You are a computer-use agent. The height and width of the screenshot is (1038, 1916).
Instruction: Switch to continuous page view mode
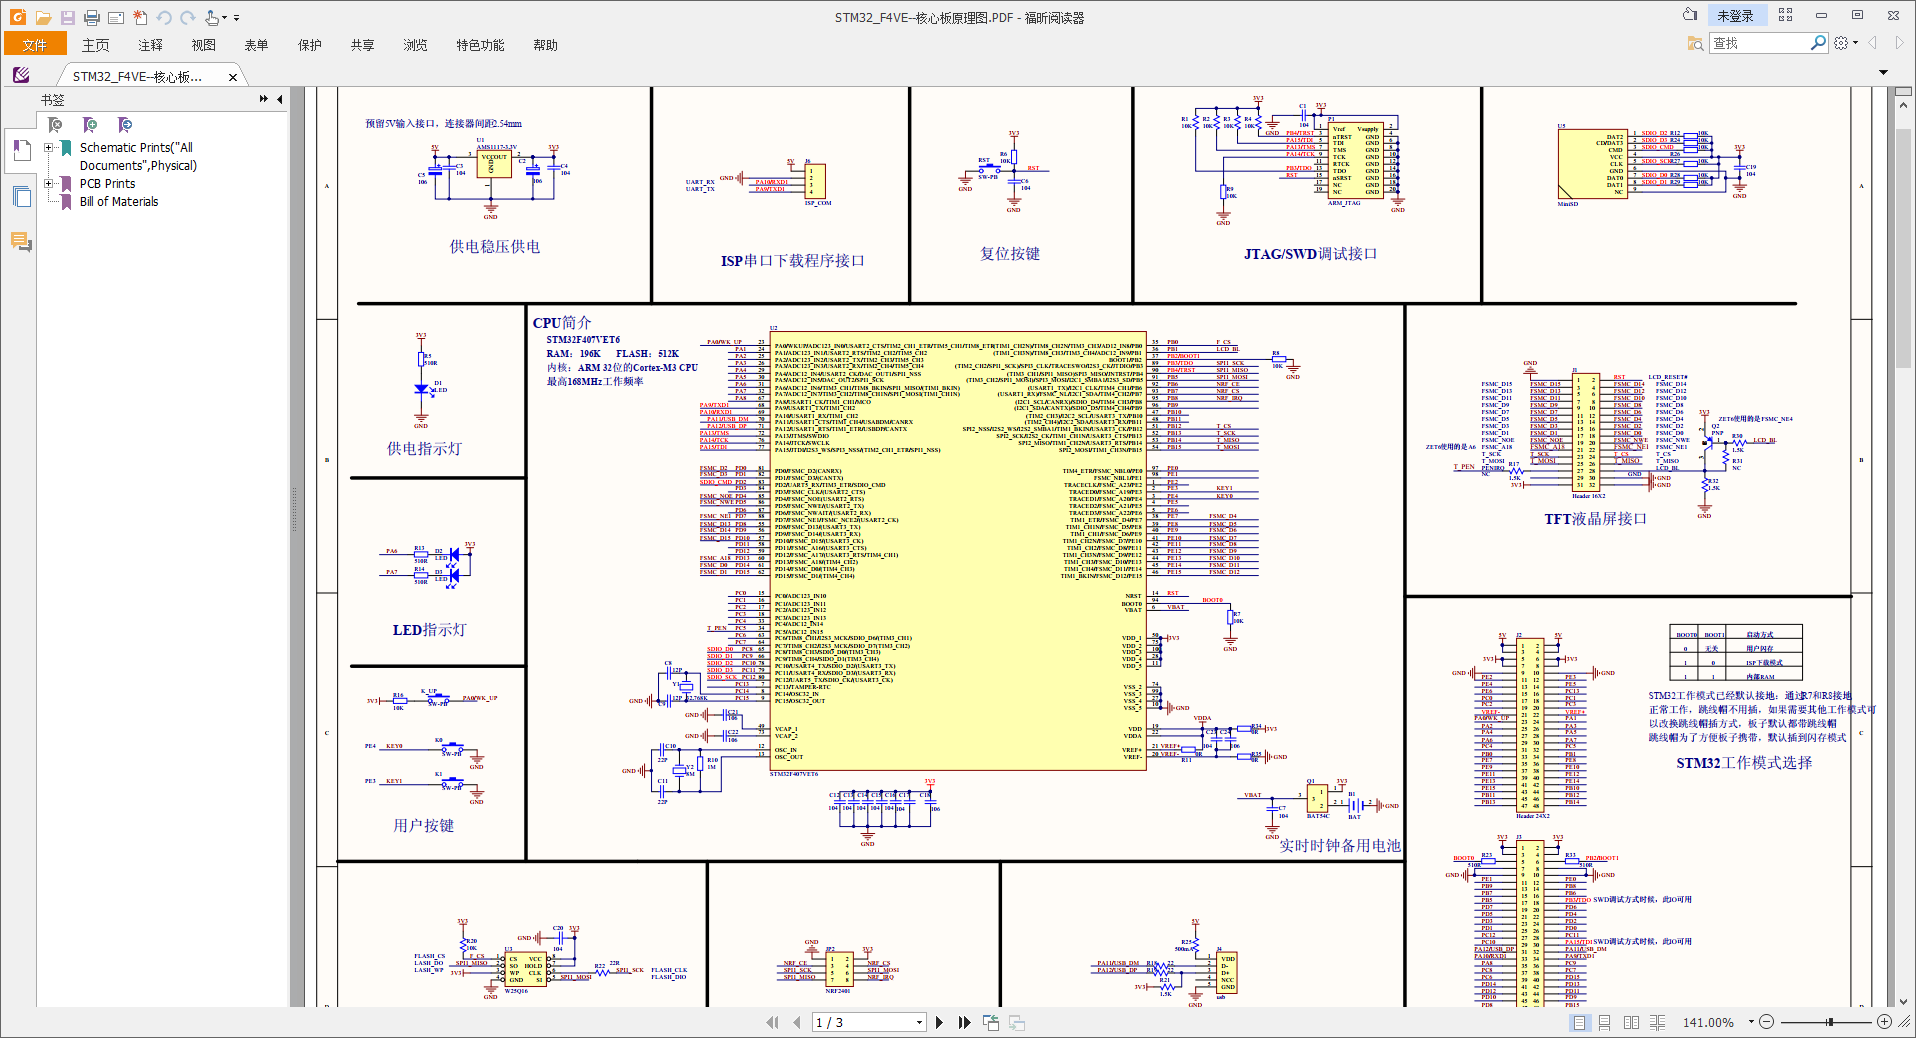1604,1022
